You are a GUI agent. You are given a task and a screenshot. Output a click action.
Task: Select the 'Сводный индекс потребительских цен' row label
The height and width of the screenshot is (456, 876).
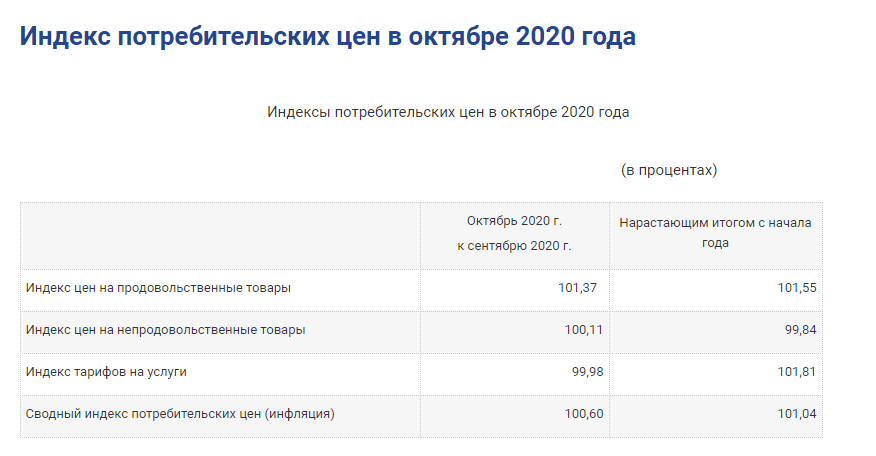tap(180, 414)
